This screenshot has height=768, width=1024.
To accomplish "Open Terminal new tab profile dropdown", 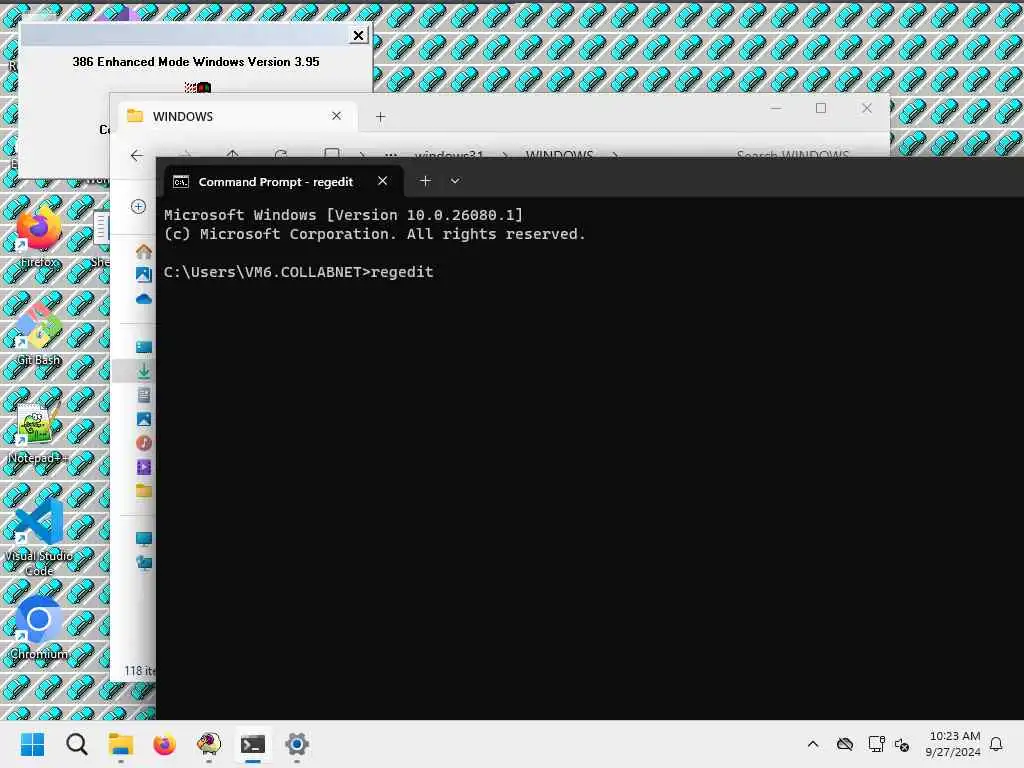I will (455, 181).
